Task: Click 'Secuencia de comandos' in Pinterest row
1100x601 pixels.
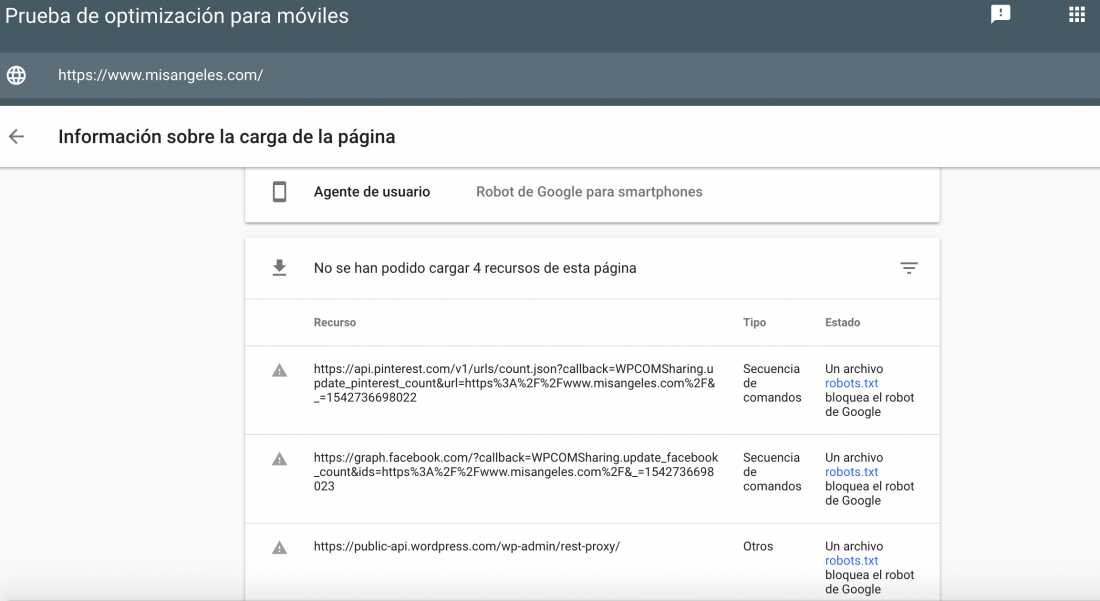Action: point(772,383)
